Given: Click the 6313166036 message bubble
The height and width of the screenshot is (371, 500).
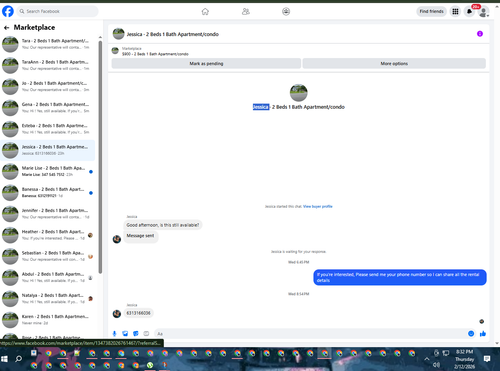Looking at the screenshot, I should pos(138,313).
